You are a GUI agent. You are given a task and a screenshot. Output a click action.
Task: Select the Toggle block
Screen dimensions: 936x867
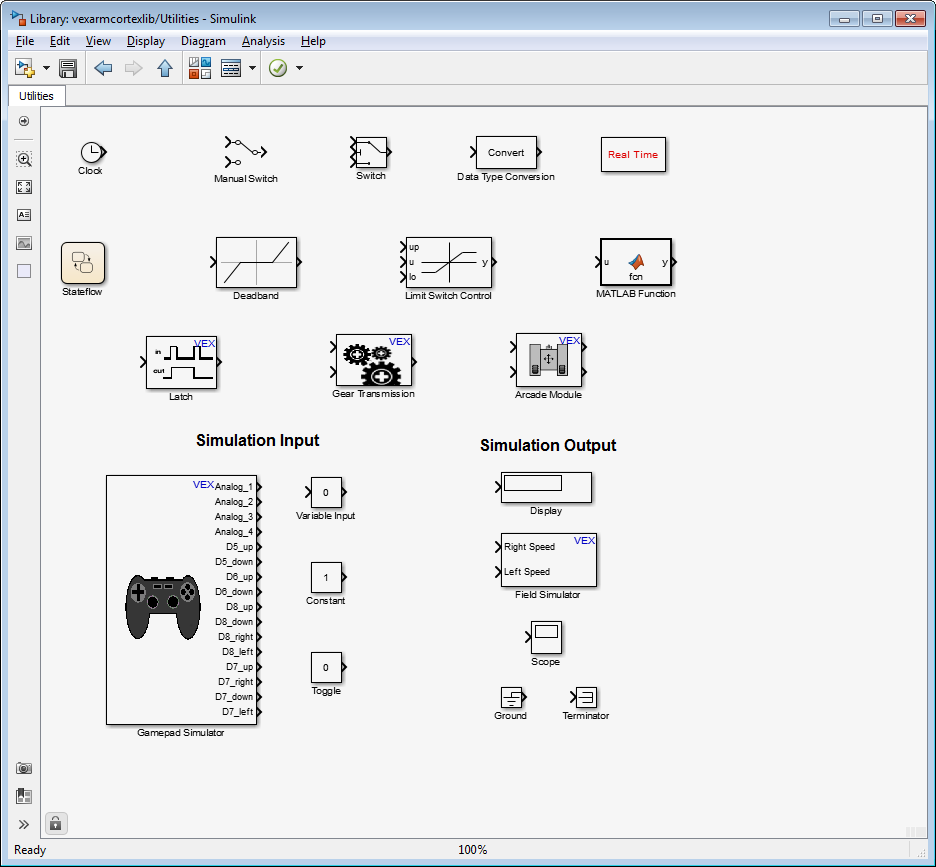326,667
